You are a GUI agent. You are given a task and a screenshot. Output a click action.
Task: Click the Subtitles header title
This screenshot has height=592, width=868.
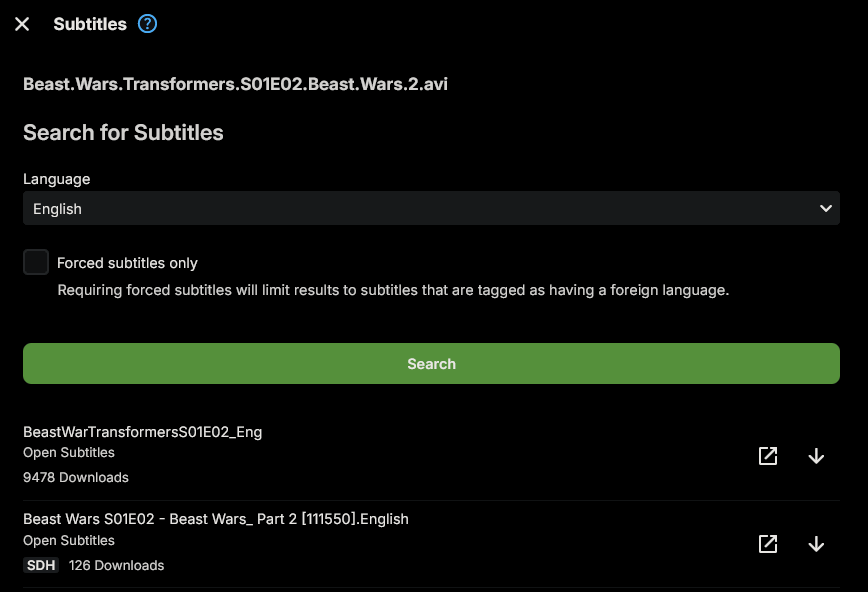pyautogui.click(x=90, y=24)
